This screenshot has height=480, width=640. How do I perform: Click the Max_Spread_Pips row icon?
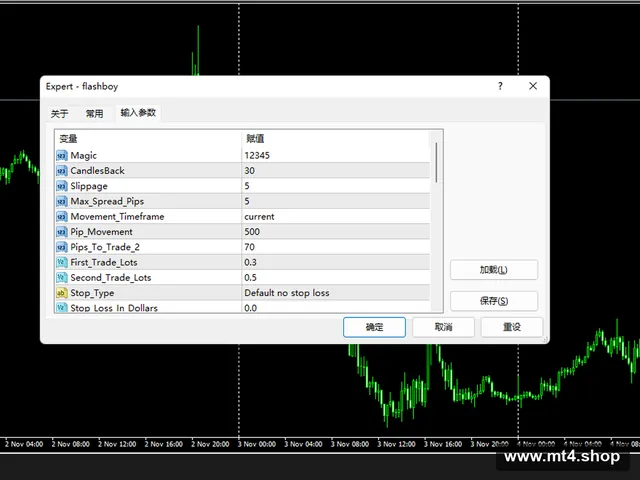(x=62, y=201)
